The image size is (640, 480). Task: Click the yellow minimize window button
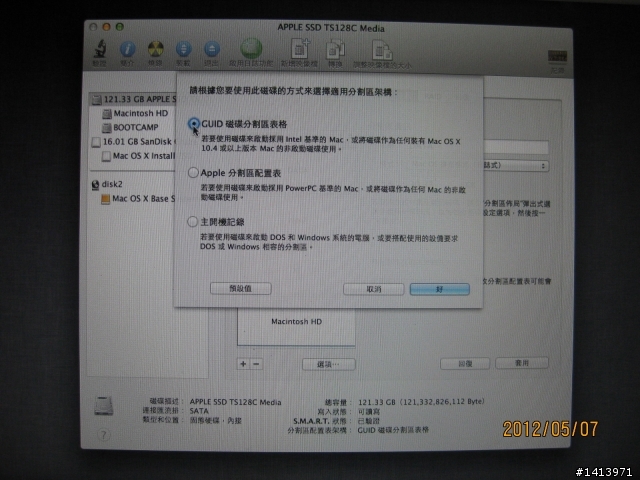pos(107,27)
